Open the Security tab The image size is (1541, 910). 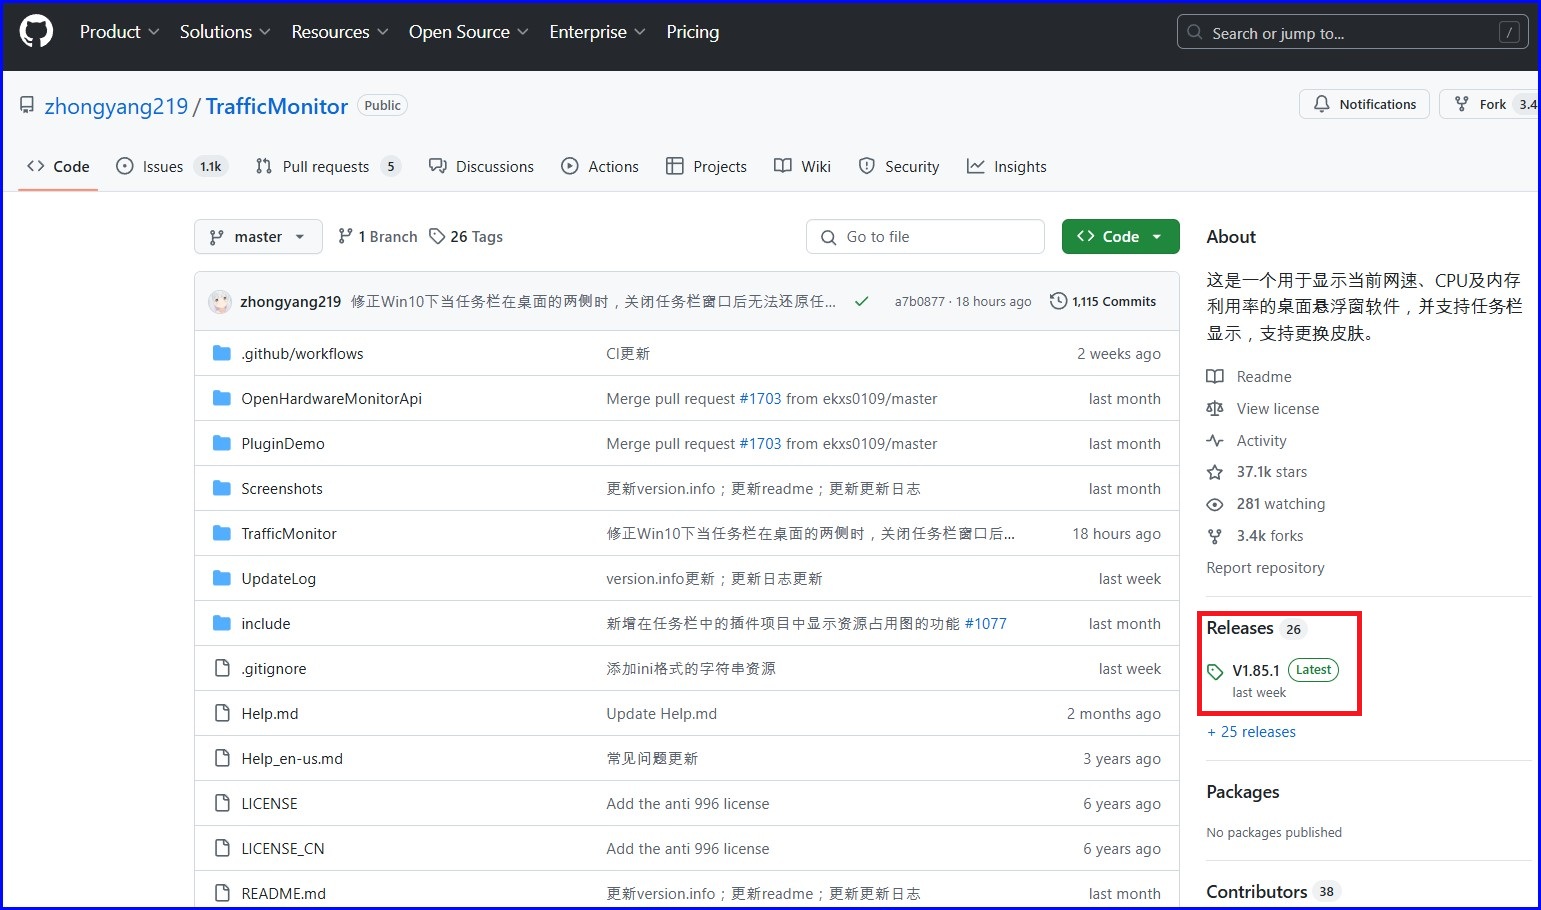pyautogui.click(x=899, y=166)
